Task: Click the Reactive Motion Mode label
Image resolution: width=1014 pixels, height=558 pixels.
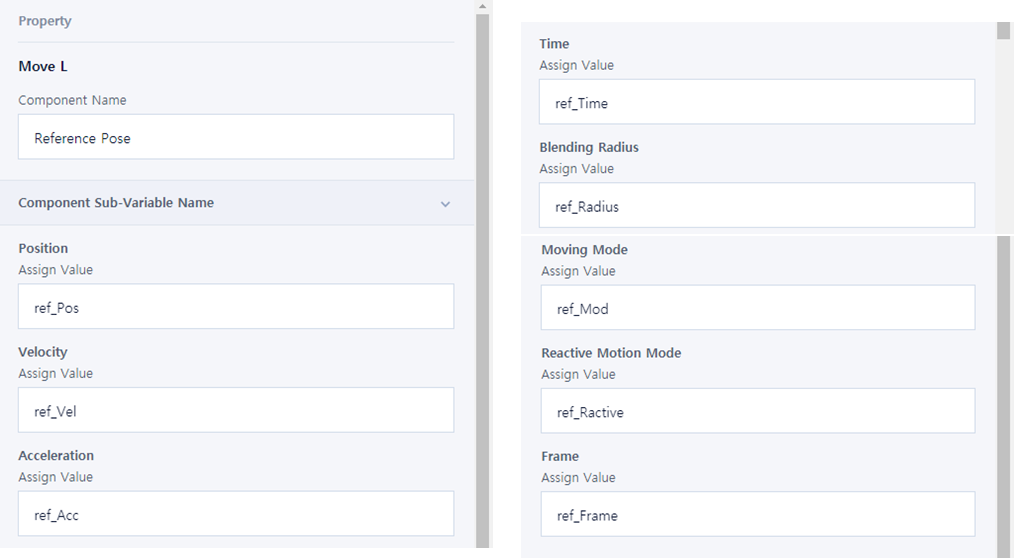Action: (x=611, y=353)
